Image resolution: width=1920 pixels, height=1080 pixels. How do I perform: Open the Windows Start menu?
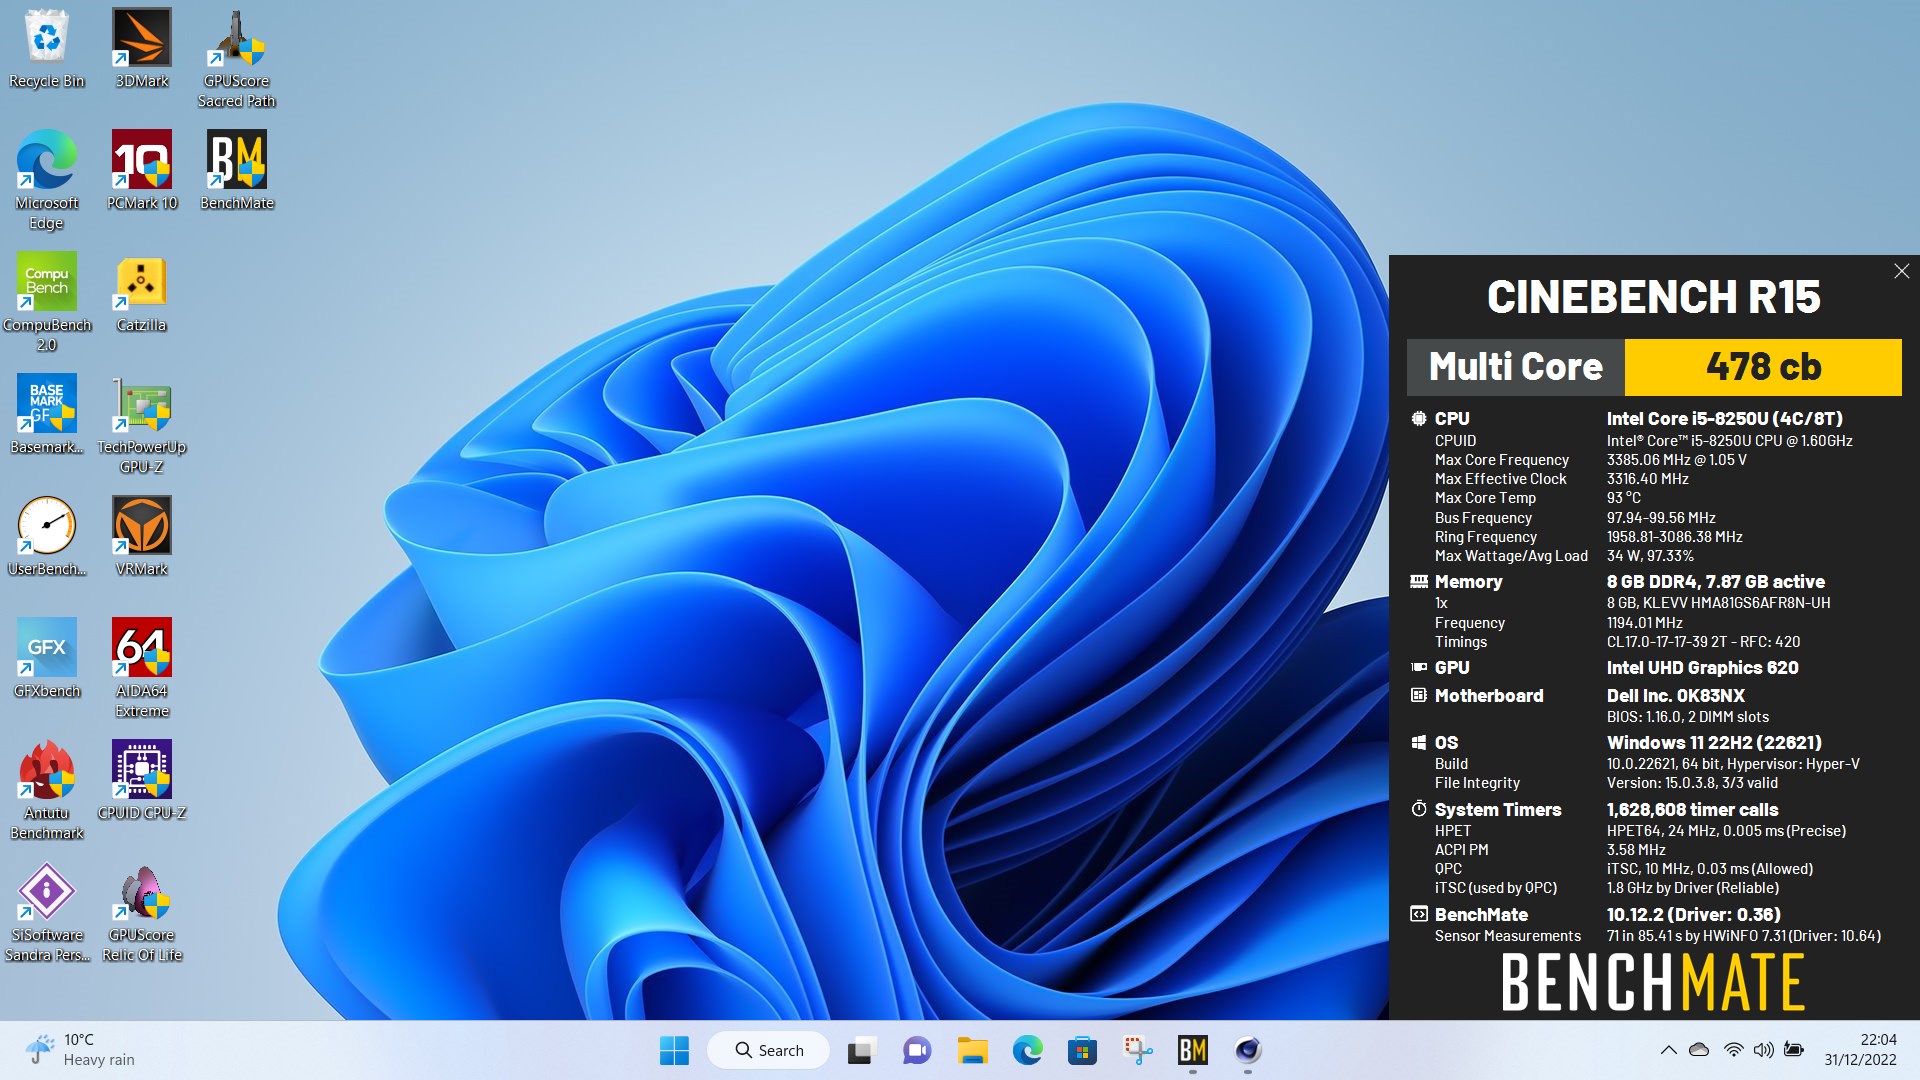click(674, 1050)
